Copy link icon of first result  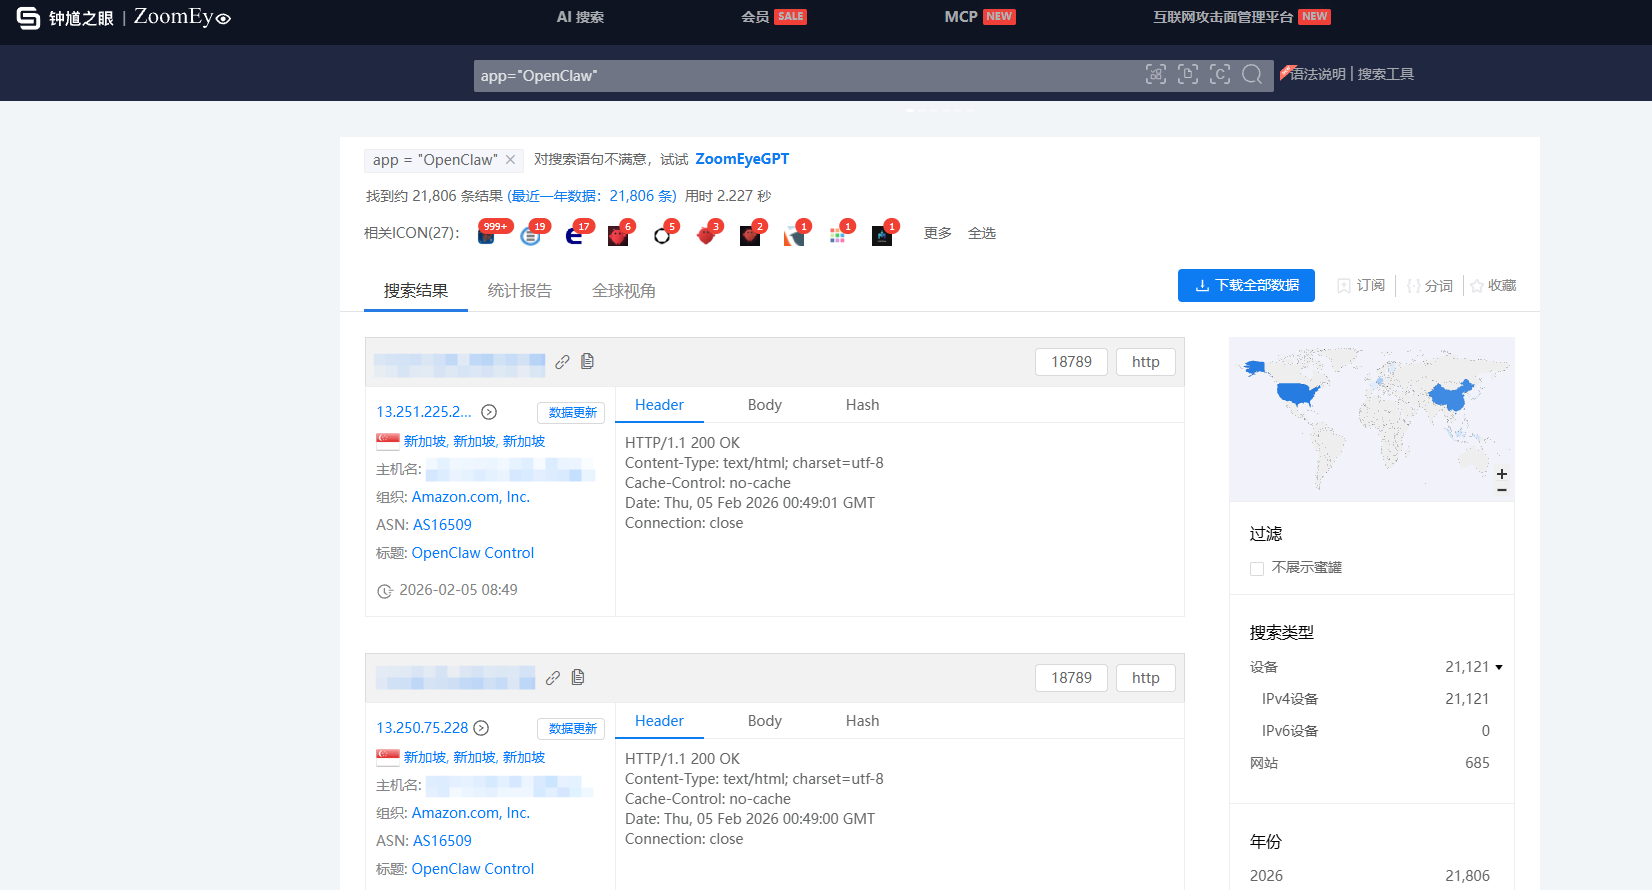pos(562,362)
